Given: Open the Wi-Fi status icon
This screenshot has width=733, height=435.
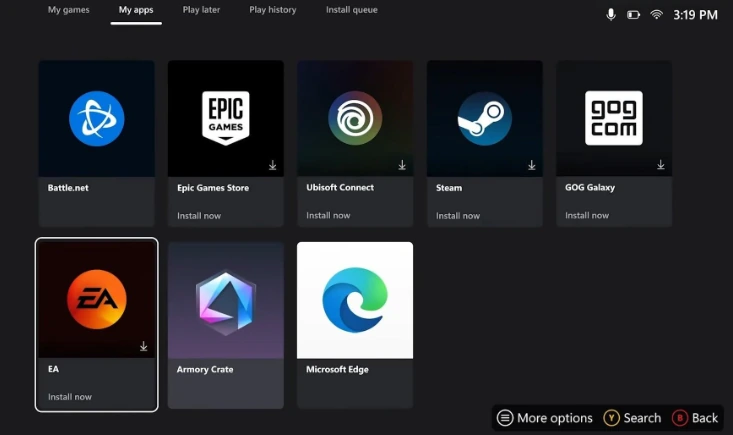Looking at the screenshot, I should tap(656, 15).
